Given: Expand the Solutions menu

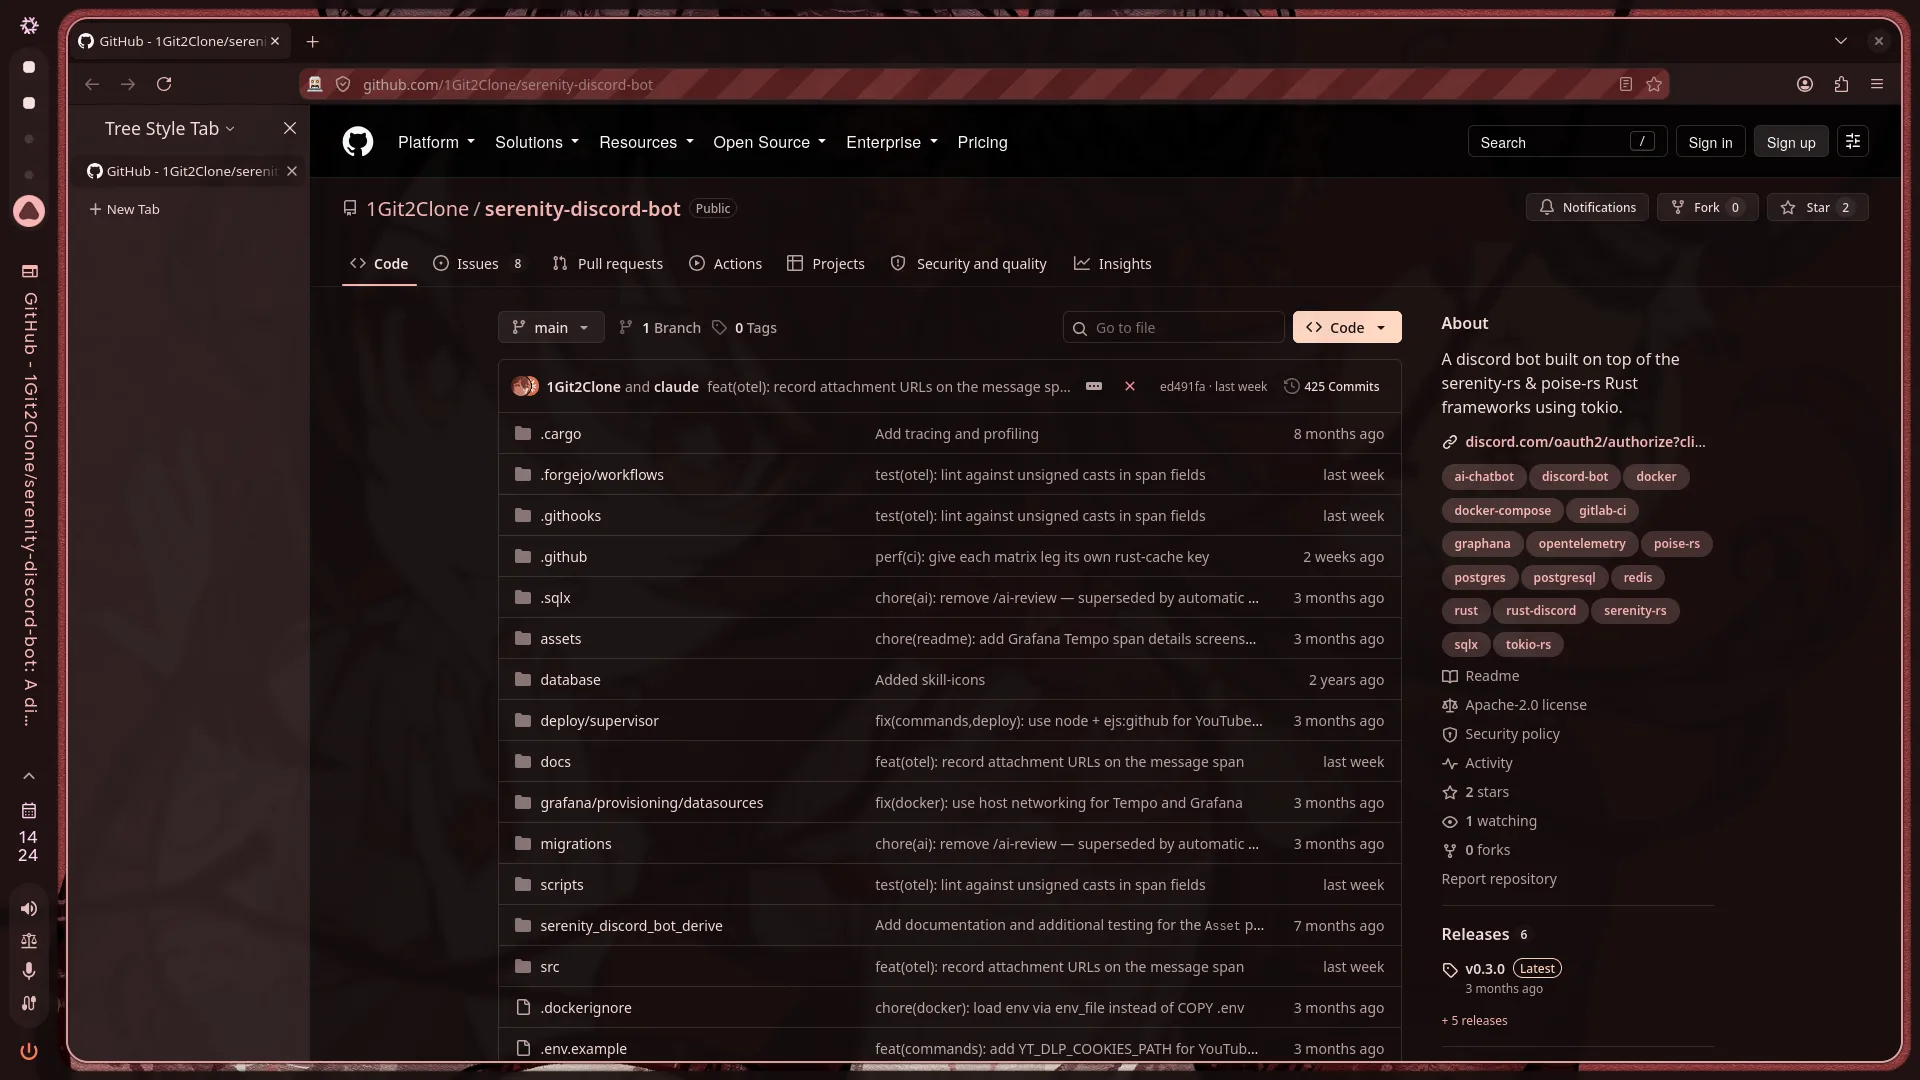Looking at the screenshot, I should [537, 142].
